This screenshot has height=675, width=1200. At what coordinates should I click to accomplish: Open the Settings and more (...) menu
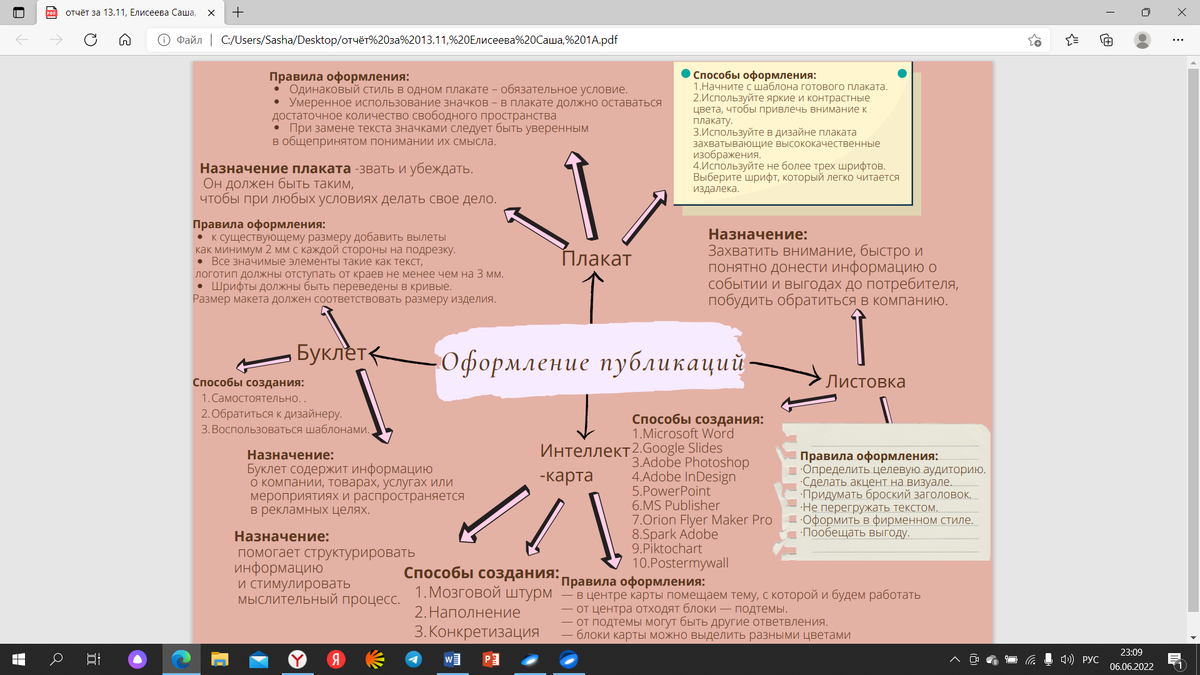(1176, 41)
